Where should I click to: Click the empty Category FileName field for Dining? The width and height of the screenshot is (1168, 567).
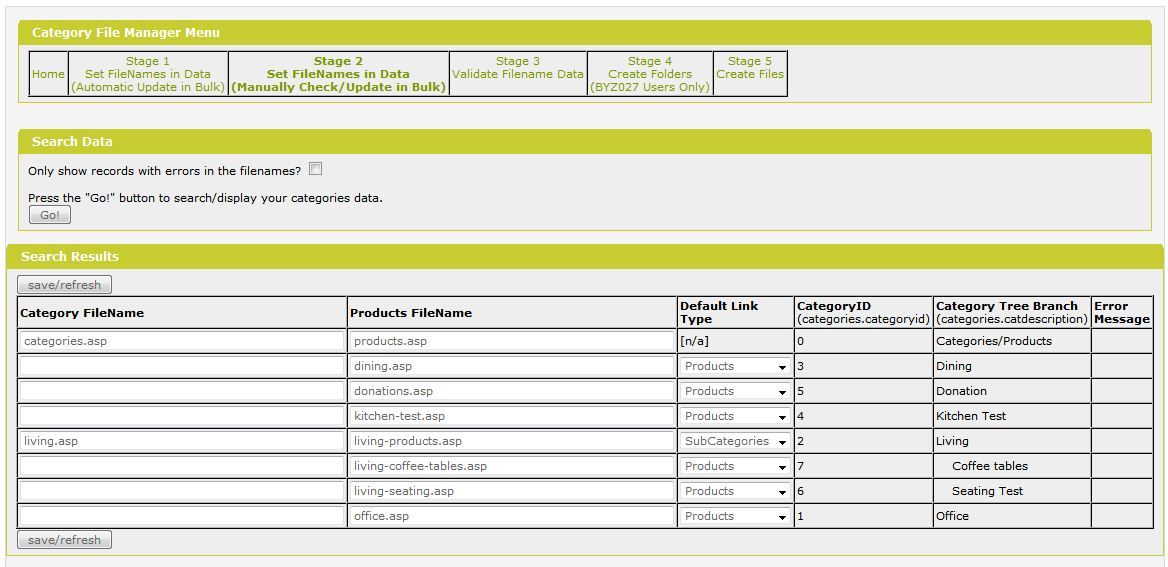[182, 366]
